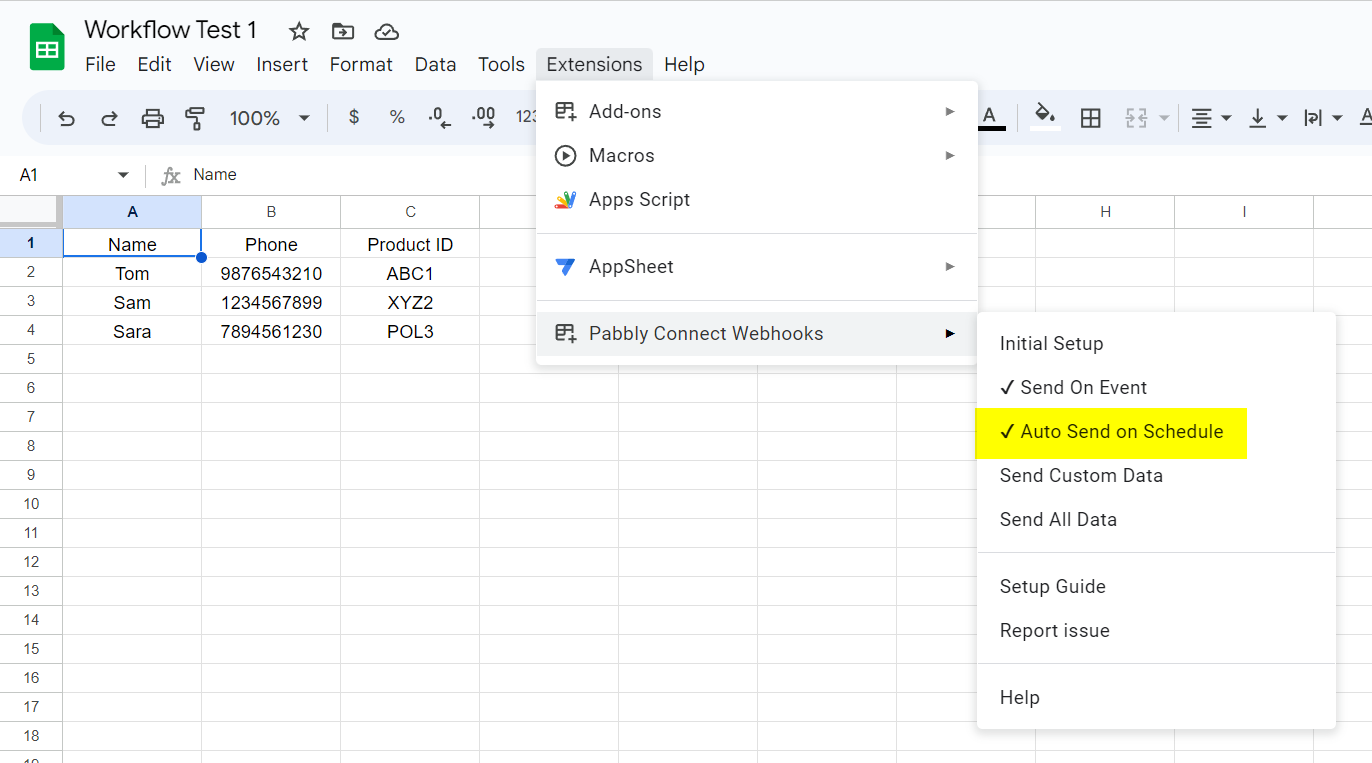Undo the last action
The width and height of the screenshot is (1372, 763).
[67, 118]
